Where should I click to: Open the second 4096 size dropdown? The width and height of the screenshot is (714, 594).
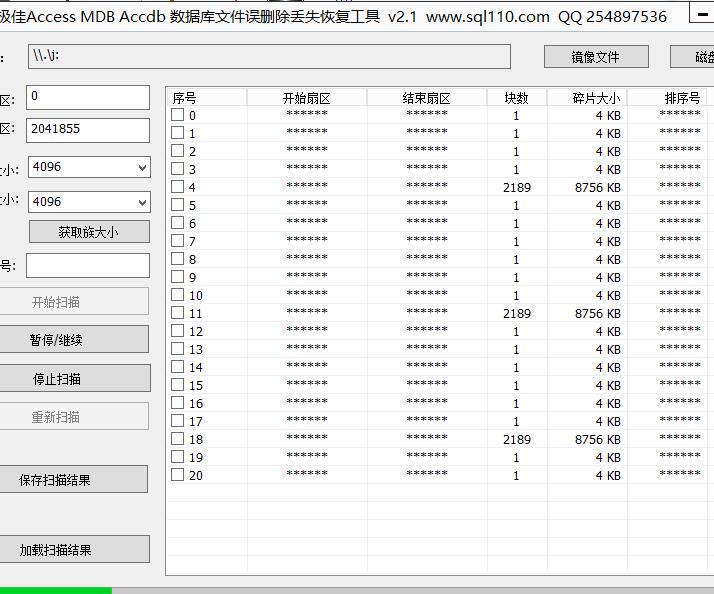143,202
